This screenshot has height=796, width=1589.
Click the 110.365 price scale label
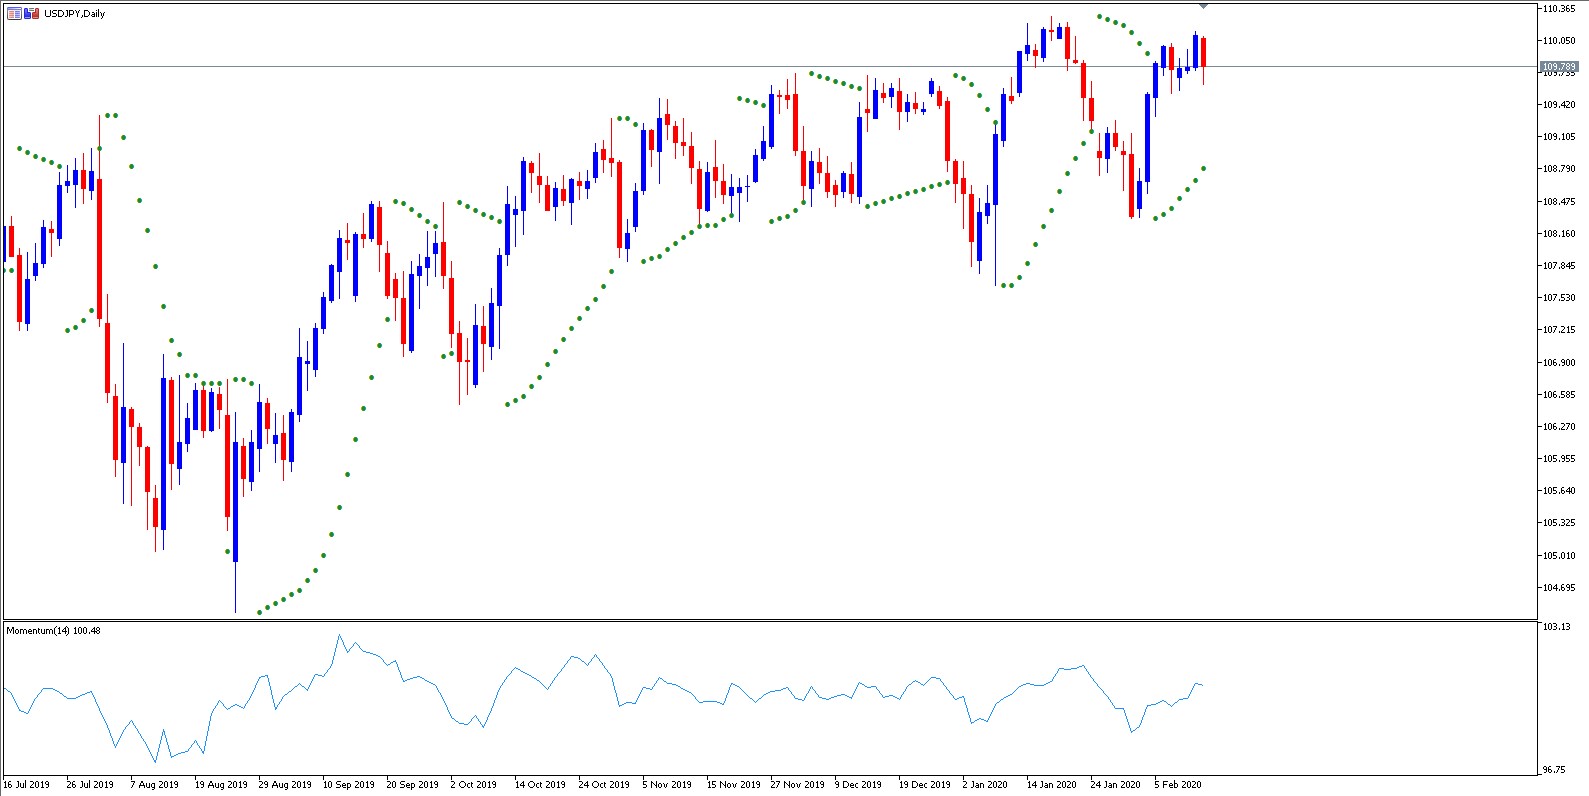(x=1559, y=9)
